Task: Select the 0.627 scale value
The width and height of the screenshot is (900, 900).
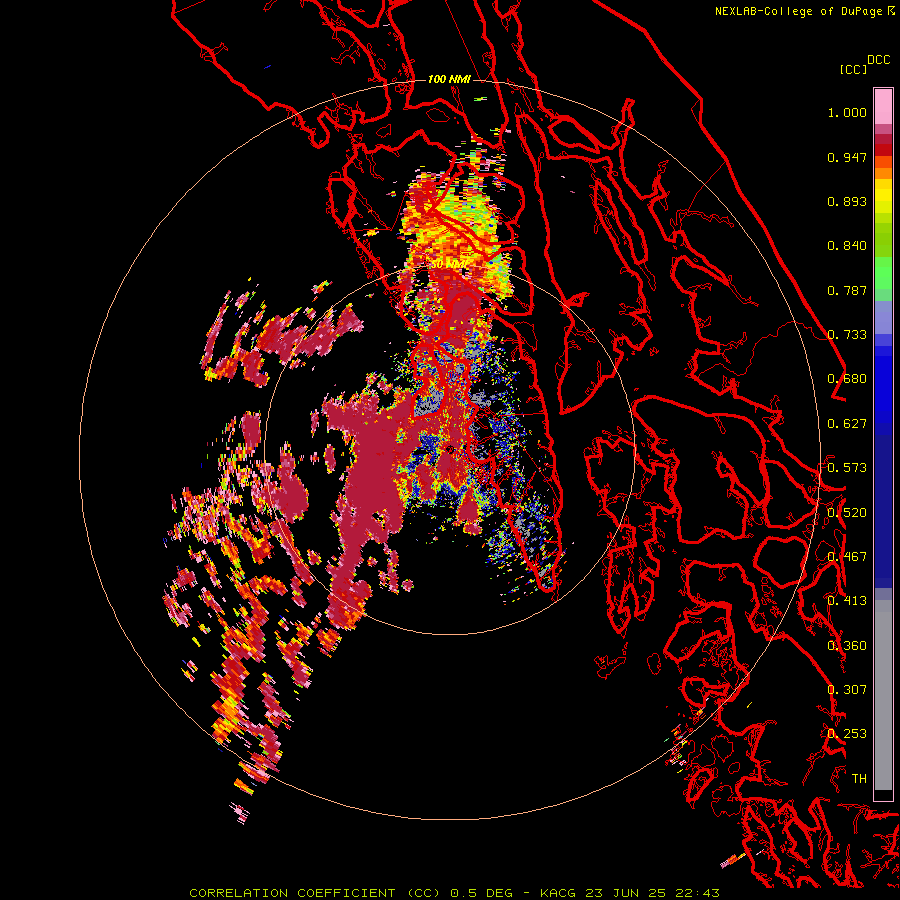Action: (847, 424)
